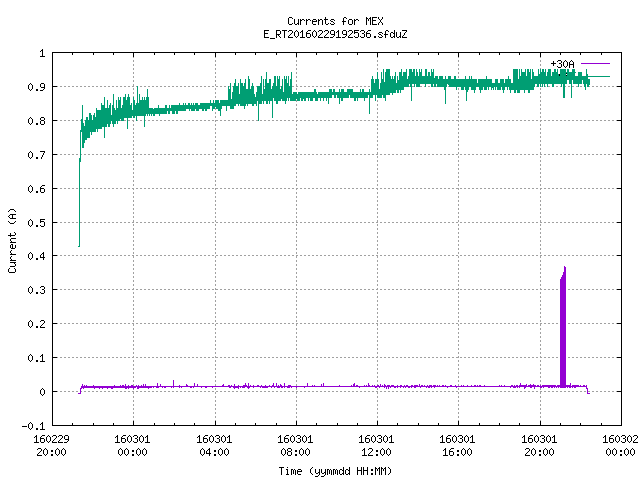
Task: Click the y-axis label '0.1'
Action: pyautogui.click(x=36, y=358)
